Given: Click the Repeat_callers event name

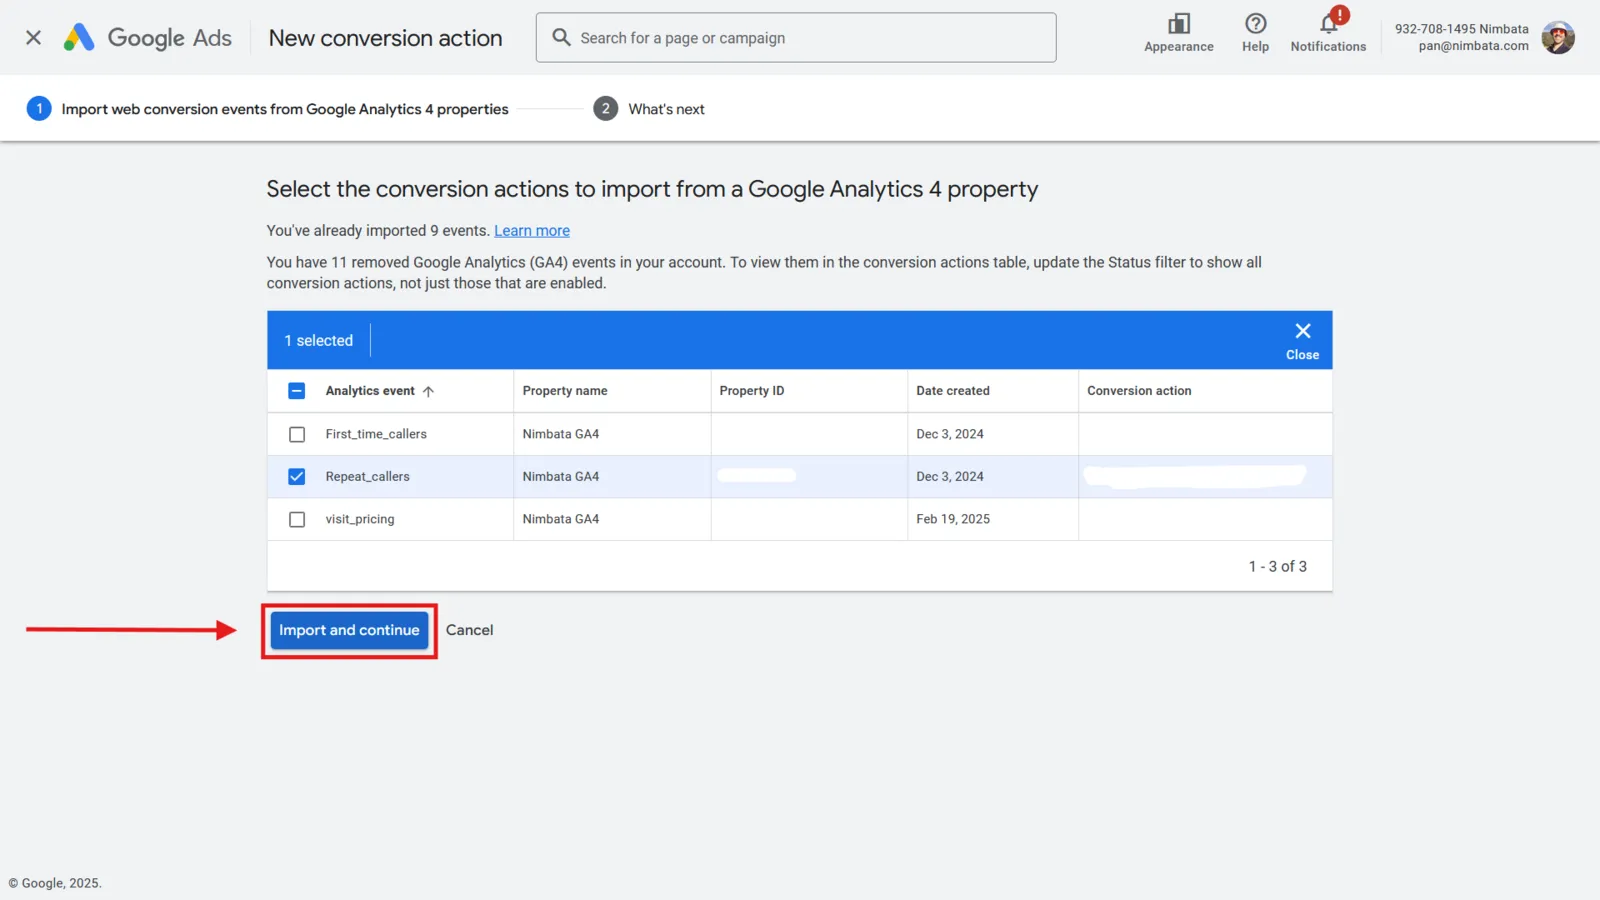Looking at the screenshot, I should tap(367, 477).
